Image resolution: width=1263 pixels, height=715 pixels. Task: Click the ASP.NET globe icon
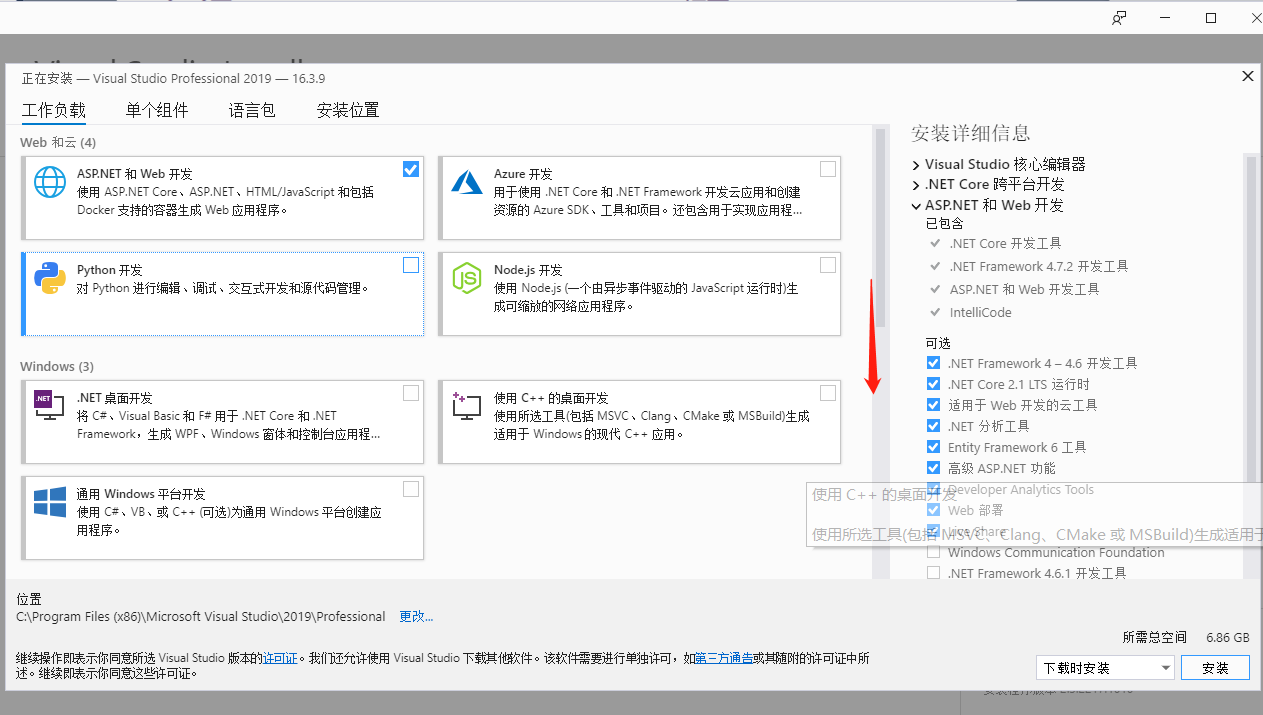(50, 181)
